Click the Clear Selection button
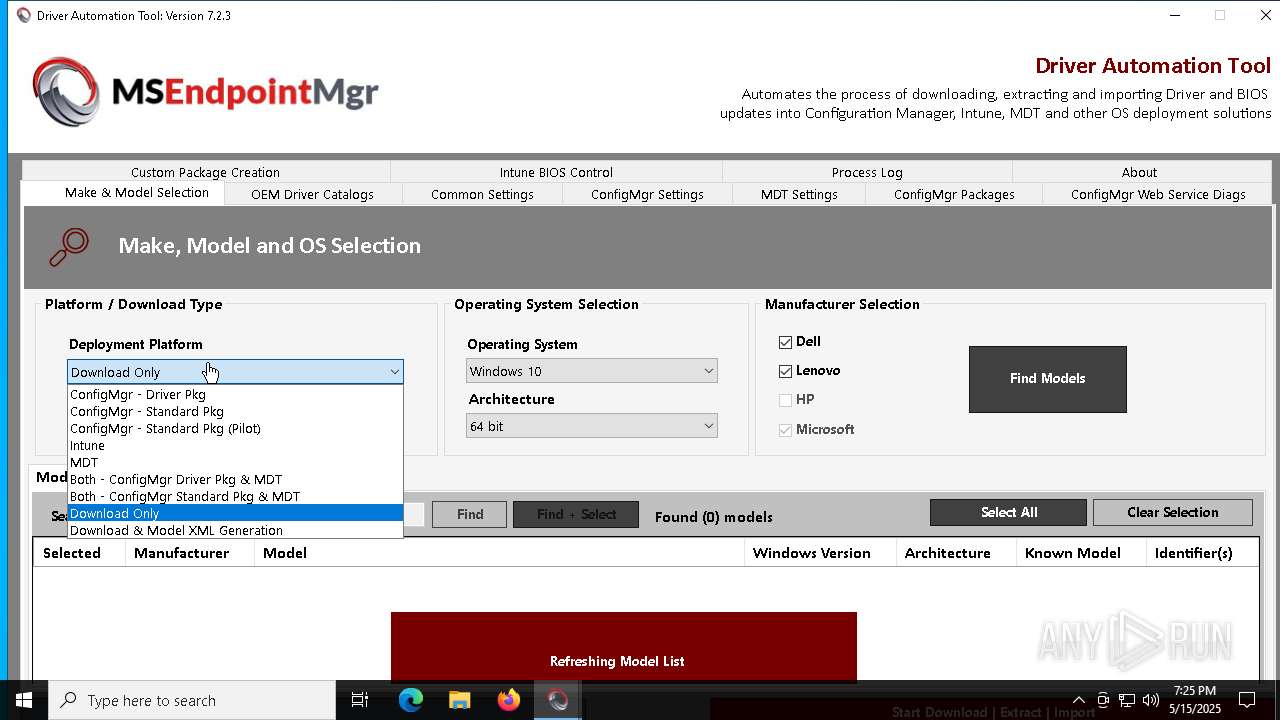This screenshot has width=1280, height=720. [1172, 512]
